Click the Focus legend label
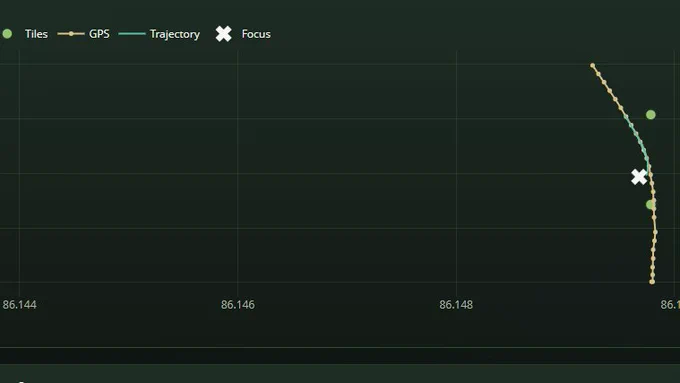The width and height of the screenshot is (680, 383). coord(256,34)
